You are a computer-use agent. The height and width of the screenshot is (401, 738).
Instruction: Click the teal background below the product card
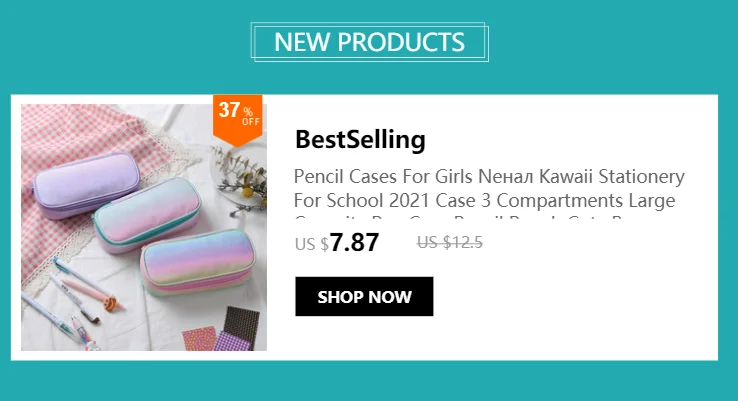(369, 381)
